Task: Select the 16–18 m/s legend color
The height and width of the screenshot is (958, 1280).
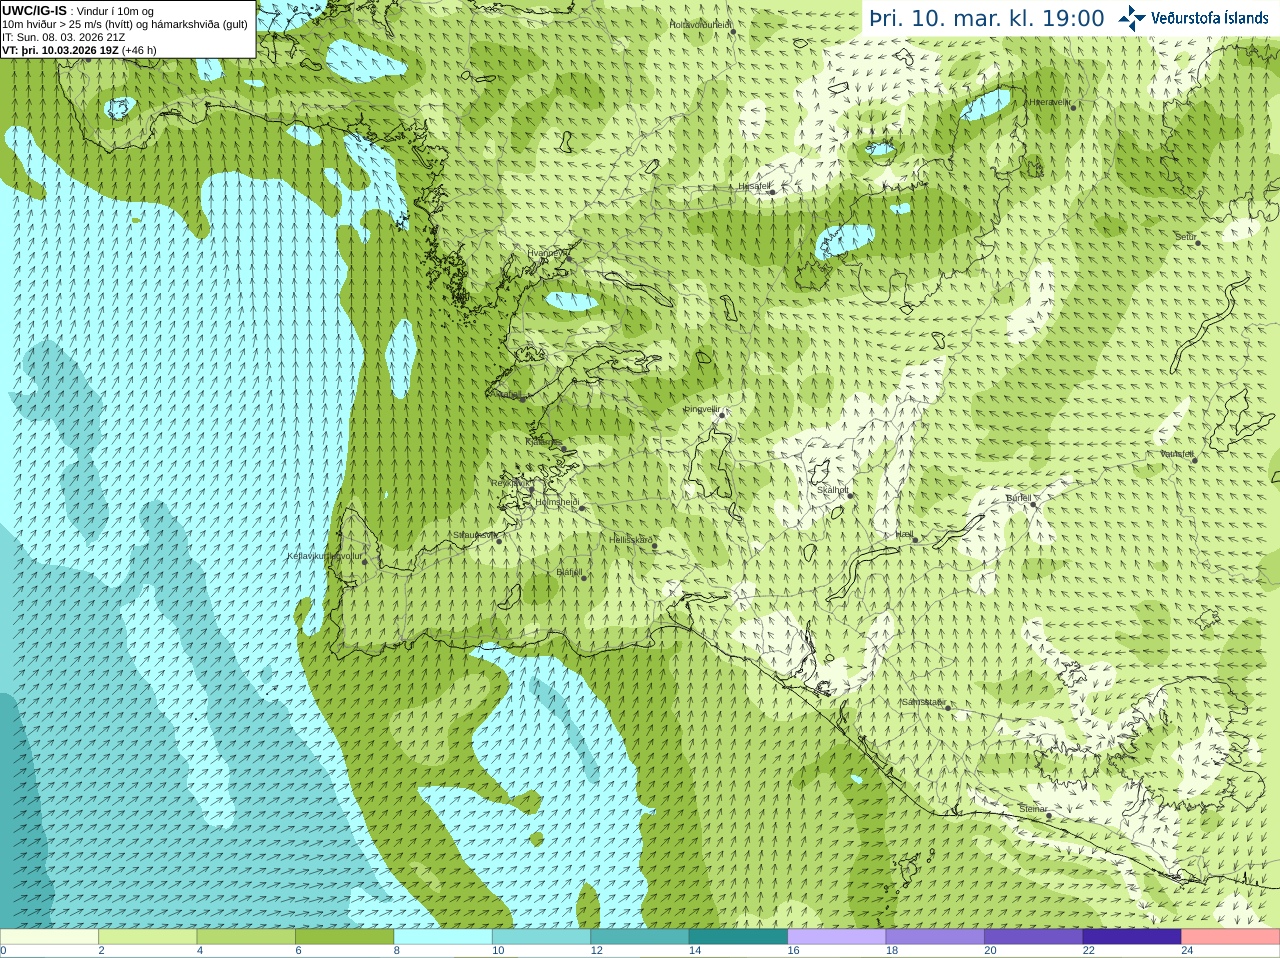Action: coord(837,937)
